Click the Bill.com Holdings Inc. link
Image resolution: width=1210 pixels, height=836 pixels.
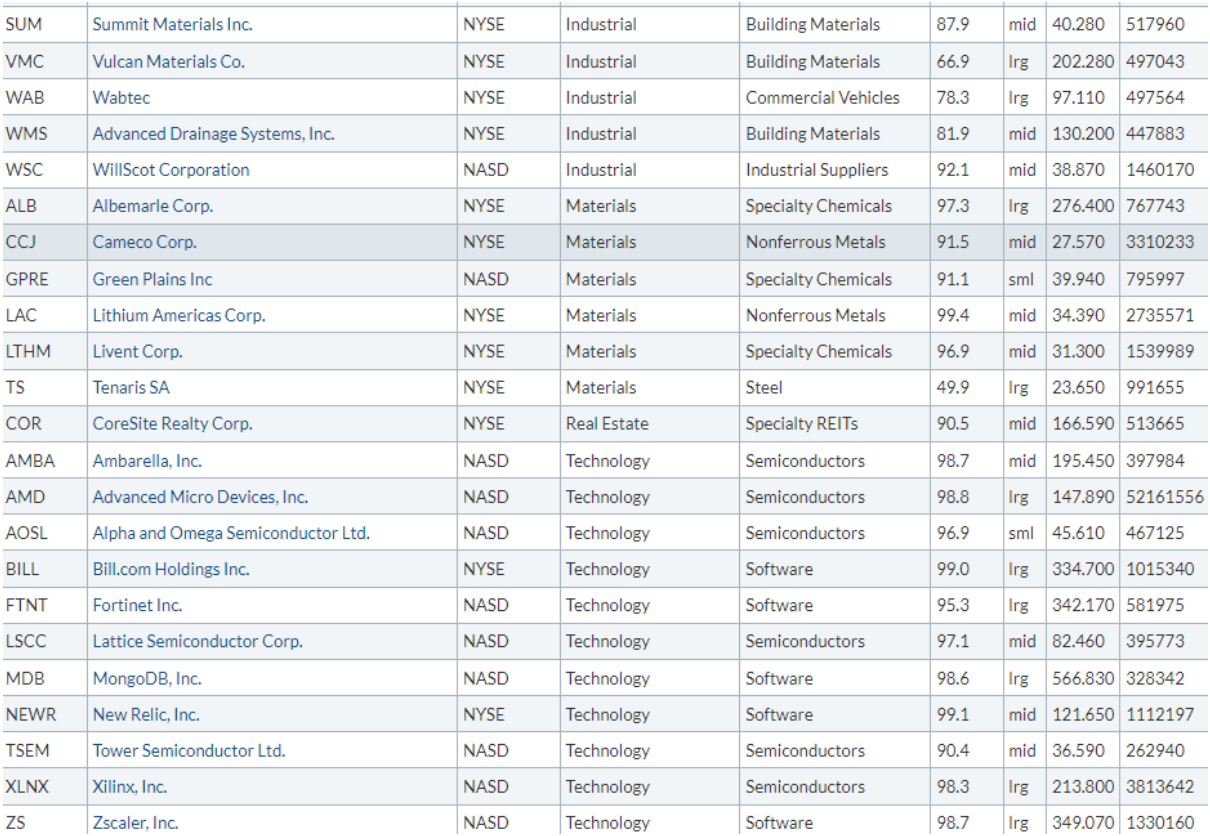pos(171,569)
